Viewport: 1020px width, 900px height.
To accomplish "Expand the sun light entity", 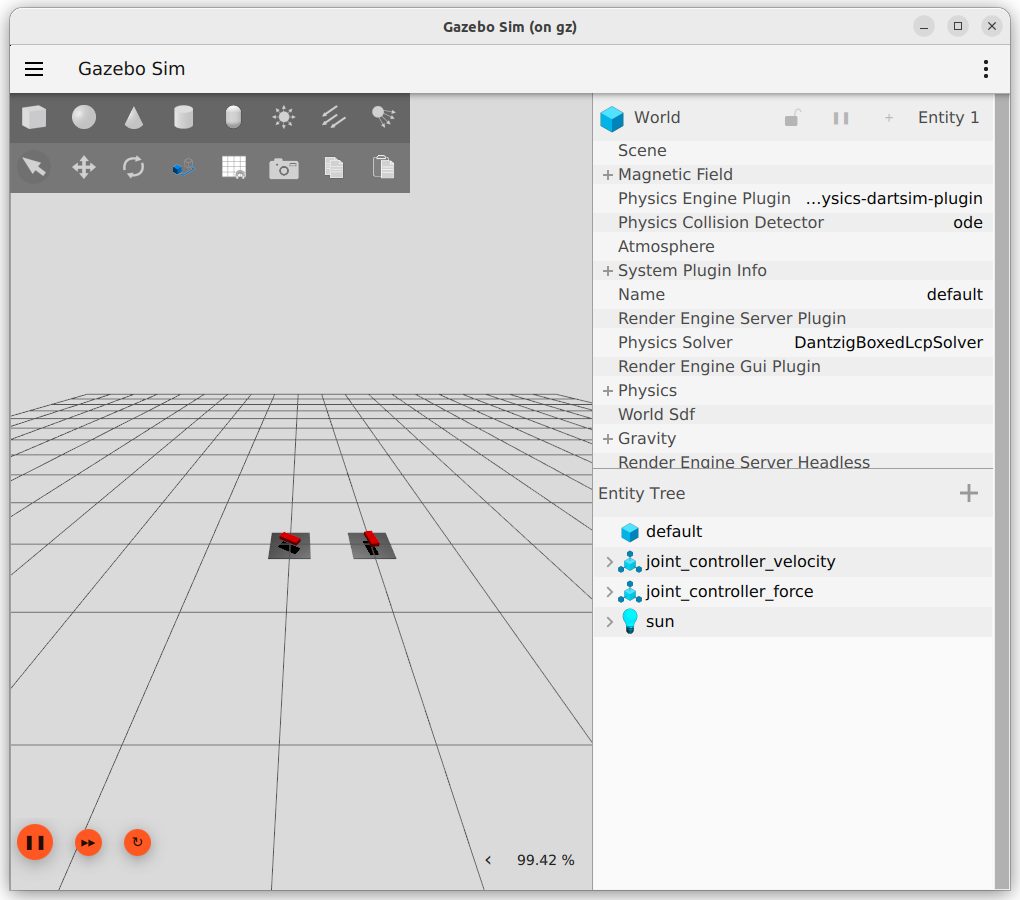I will (610, 622).
